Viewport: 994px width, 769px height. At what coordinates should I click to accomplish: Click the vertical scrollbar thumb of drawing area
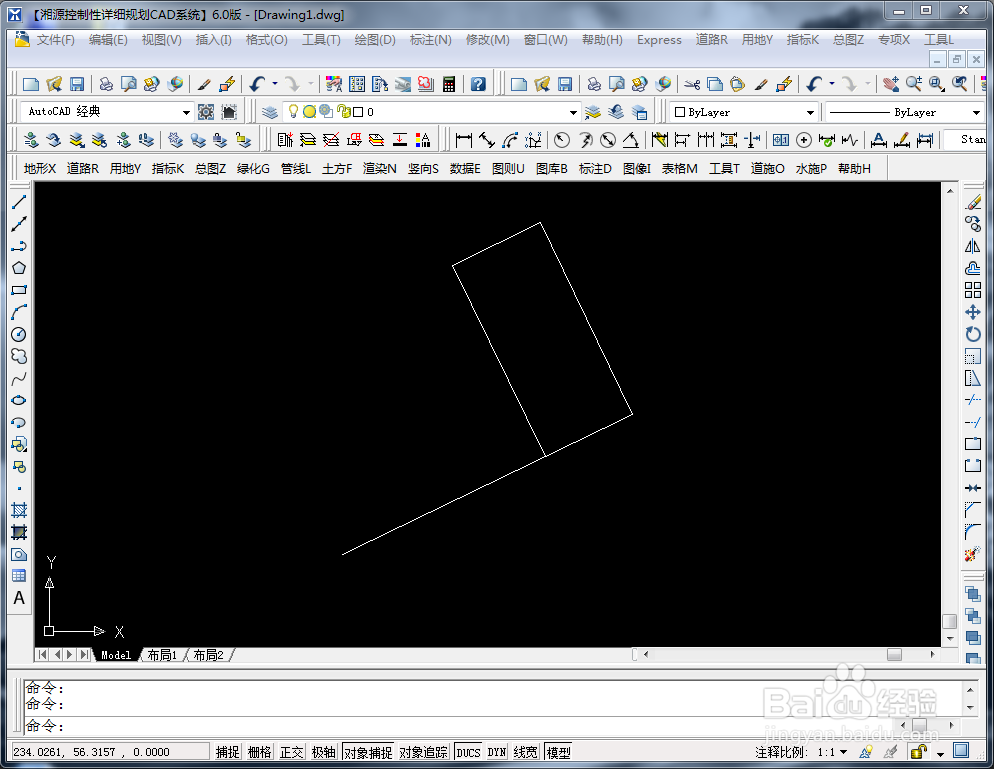click(x=949, y=621)
